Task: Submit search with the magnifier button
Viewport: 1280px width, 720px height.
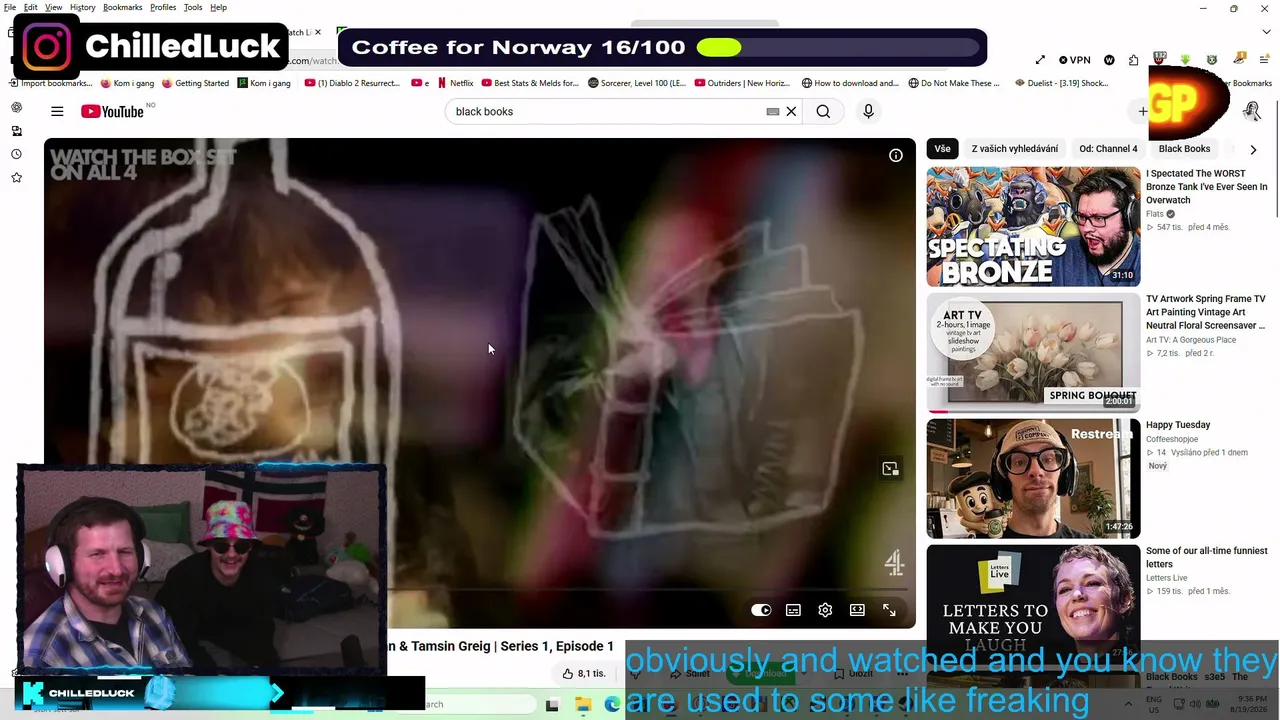Action: 823,112
